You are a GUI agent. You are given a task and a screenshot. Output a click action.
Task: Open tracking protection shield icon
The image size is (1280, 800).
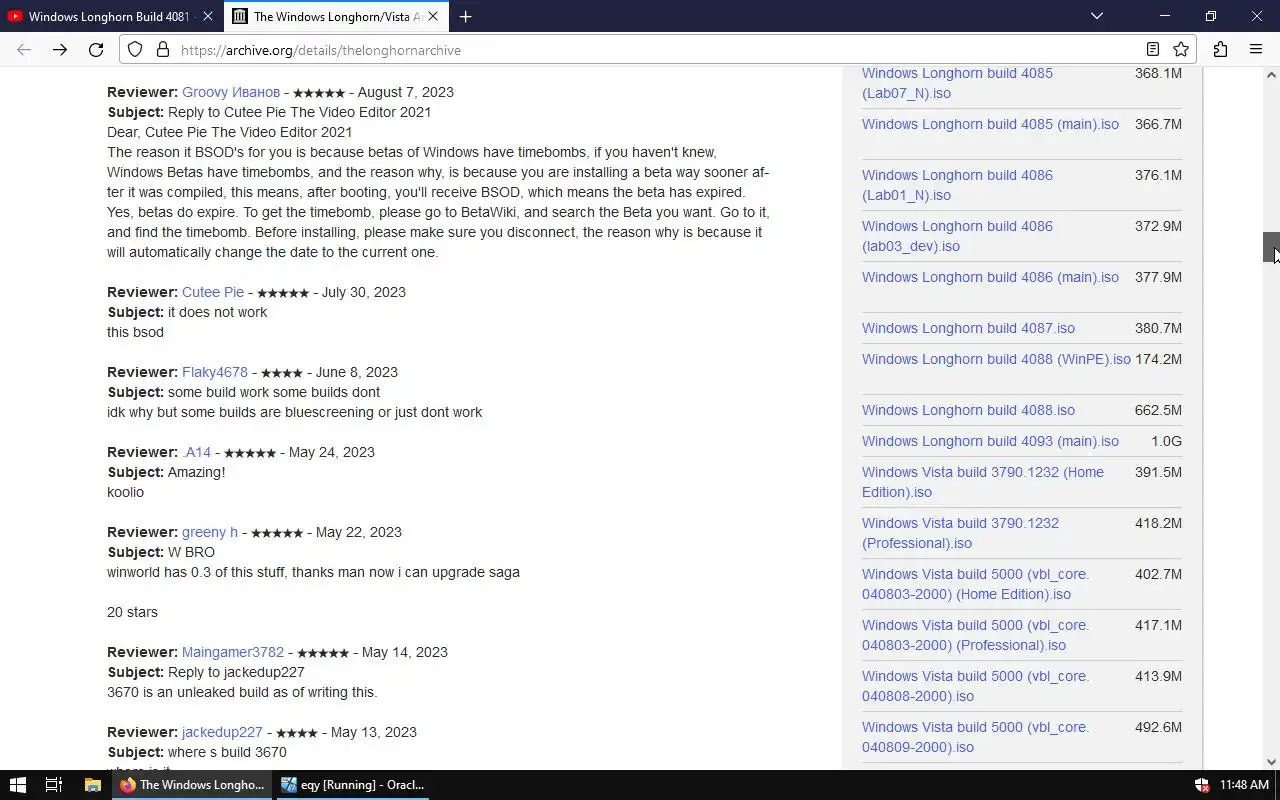coord(135,50)
